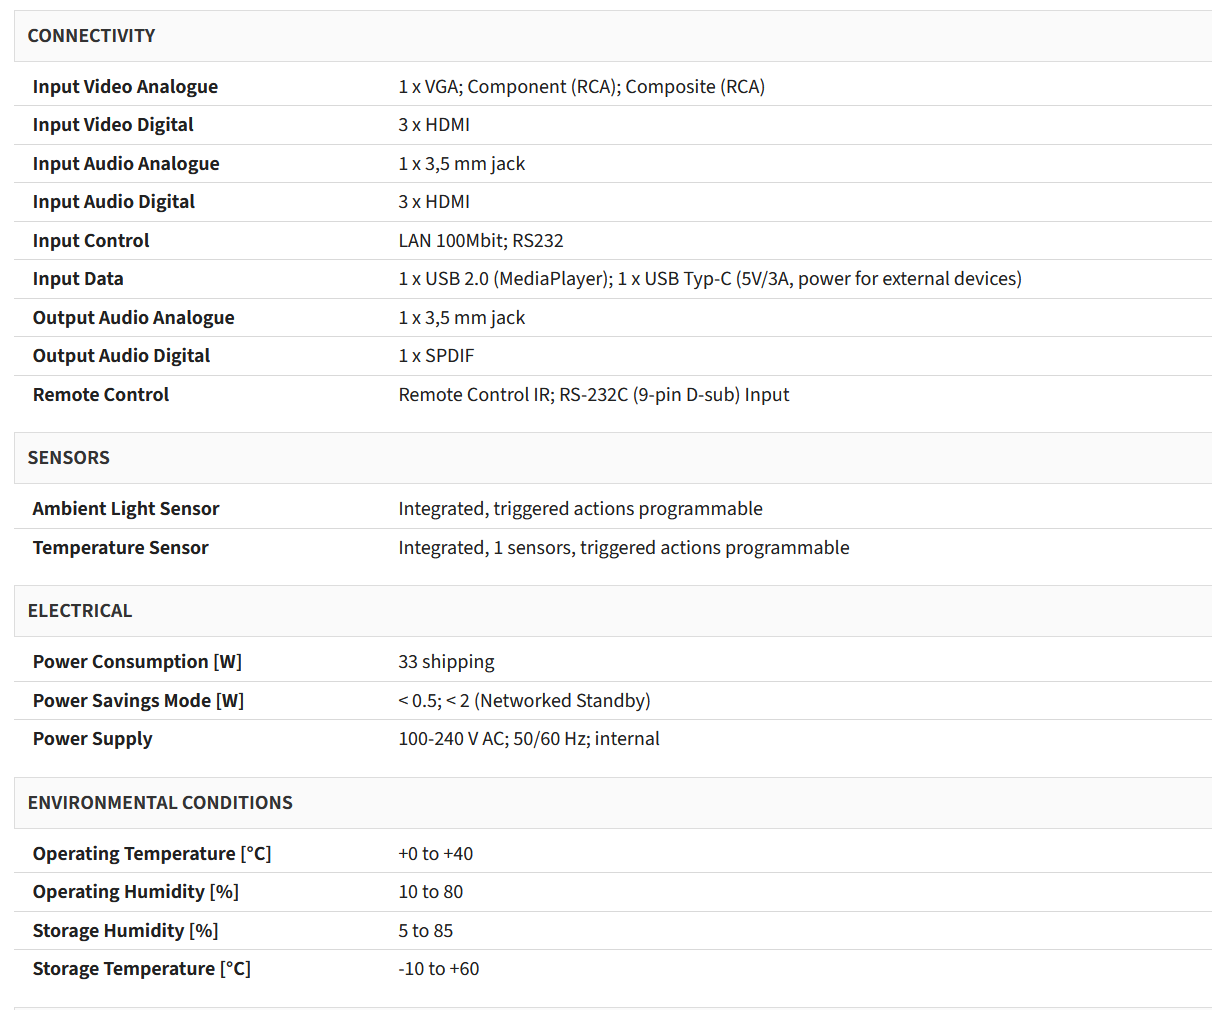Click the Operating Temperature [°C] label

152,854
